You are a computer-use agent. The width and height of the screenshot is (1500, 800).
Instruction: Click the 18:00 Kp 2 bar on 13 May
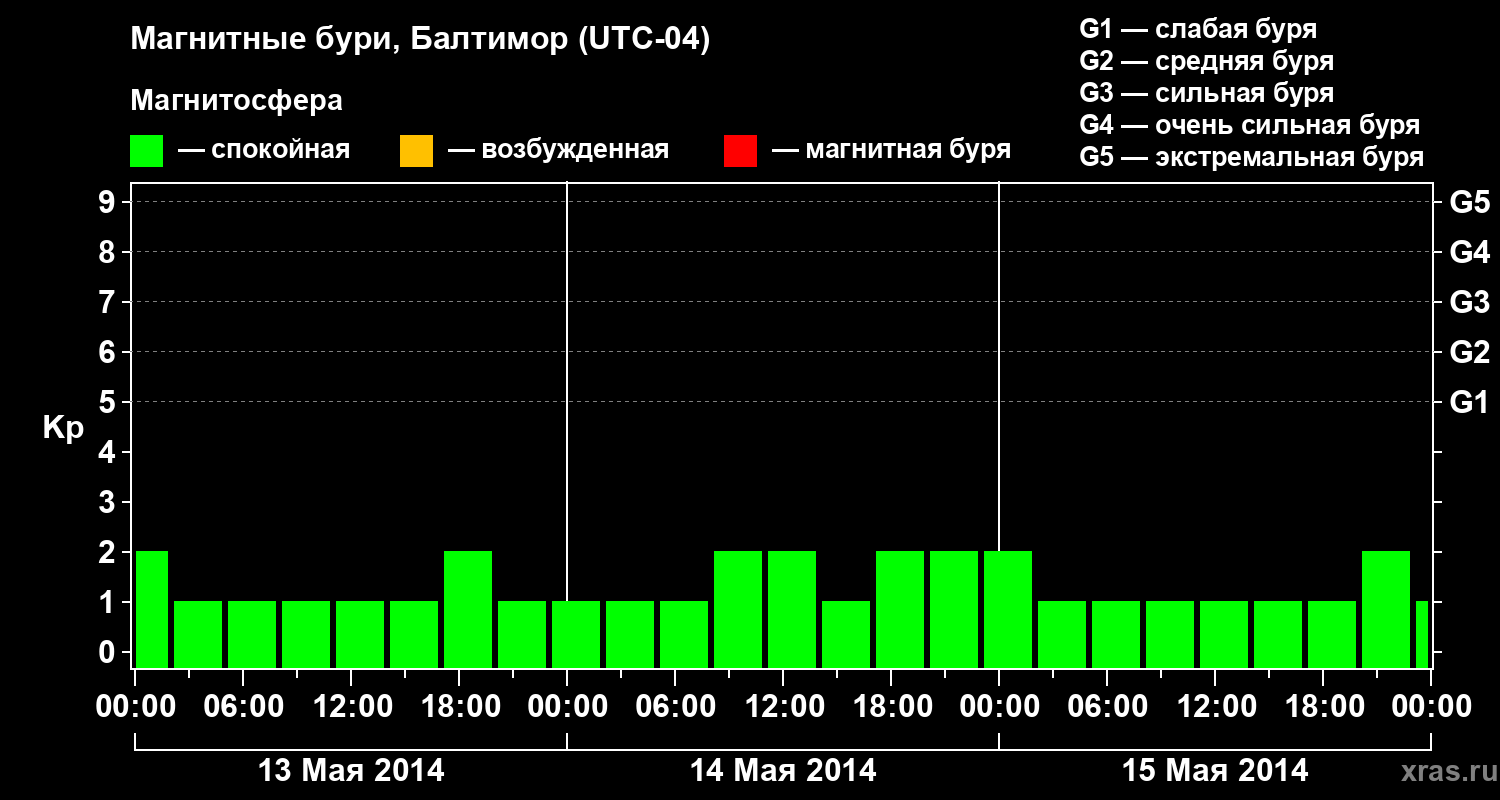[468, 609]
